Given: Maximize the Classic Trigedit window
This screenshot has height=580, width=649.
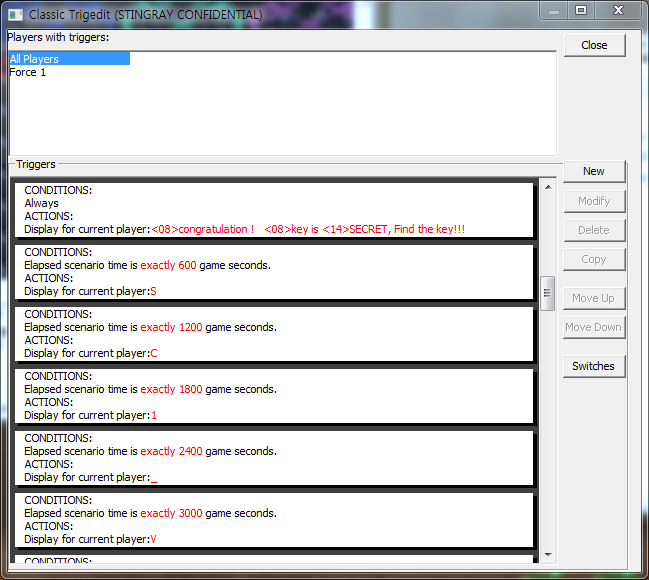Looking at the screenshot, I should coord(581,10).
